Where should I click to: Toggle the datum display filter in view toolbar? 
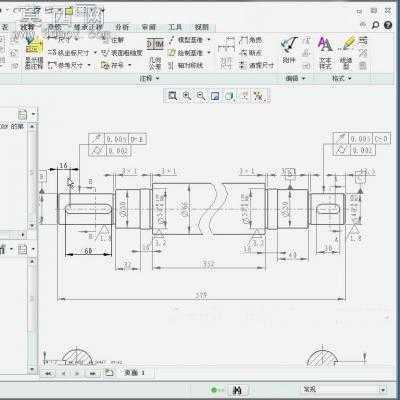point(244,96)
